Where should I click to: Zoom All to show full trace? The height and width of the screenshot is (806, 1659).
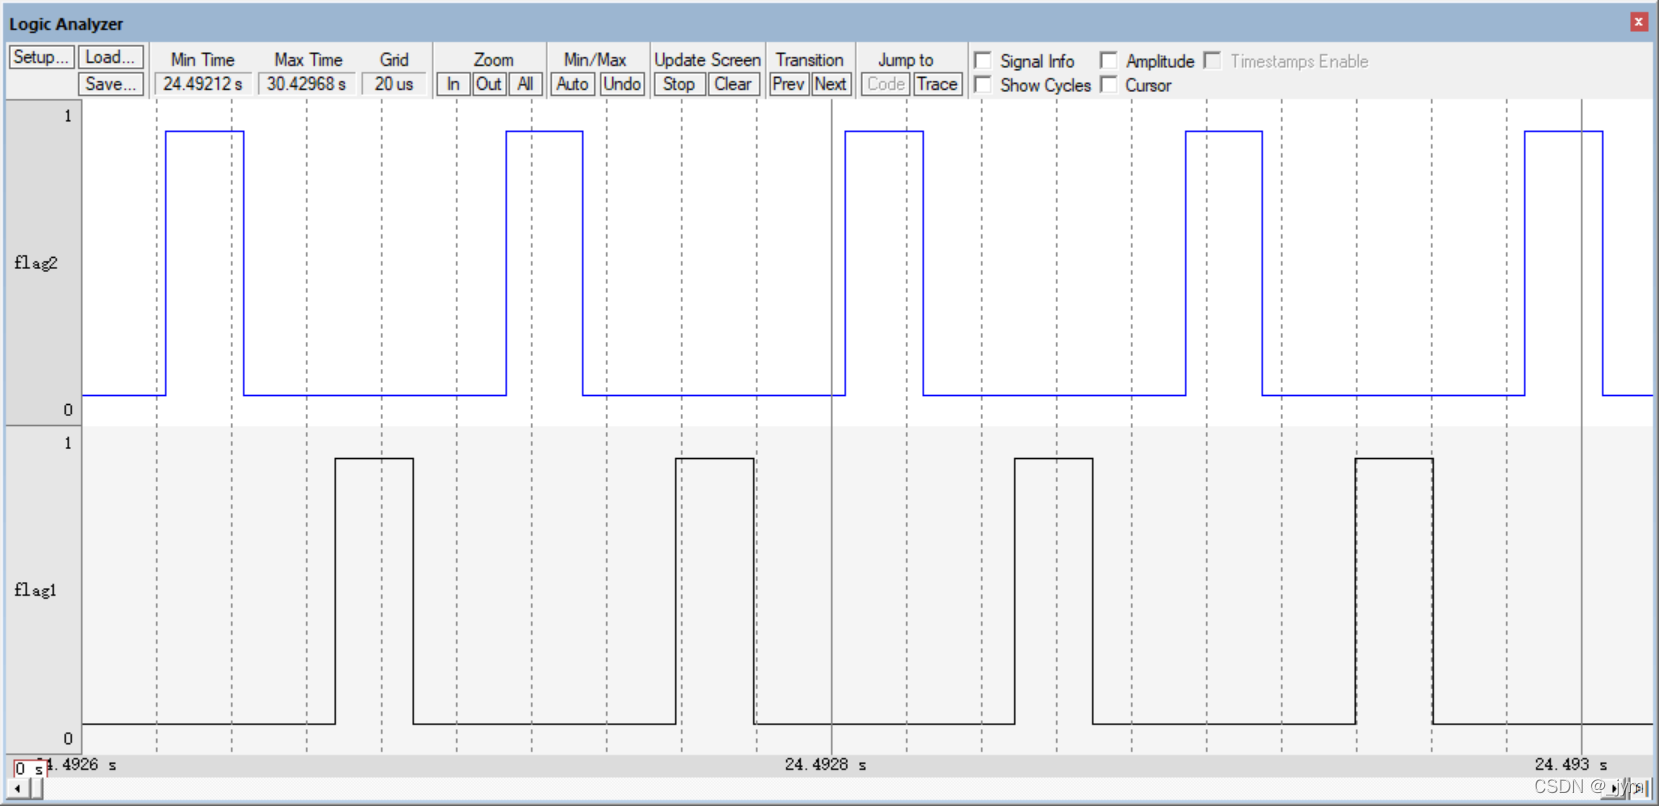click(x=525, y=84)
